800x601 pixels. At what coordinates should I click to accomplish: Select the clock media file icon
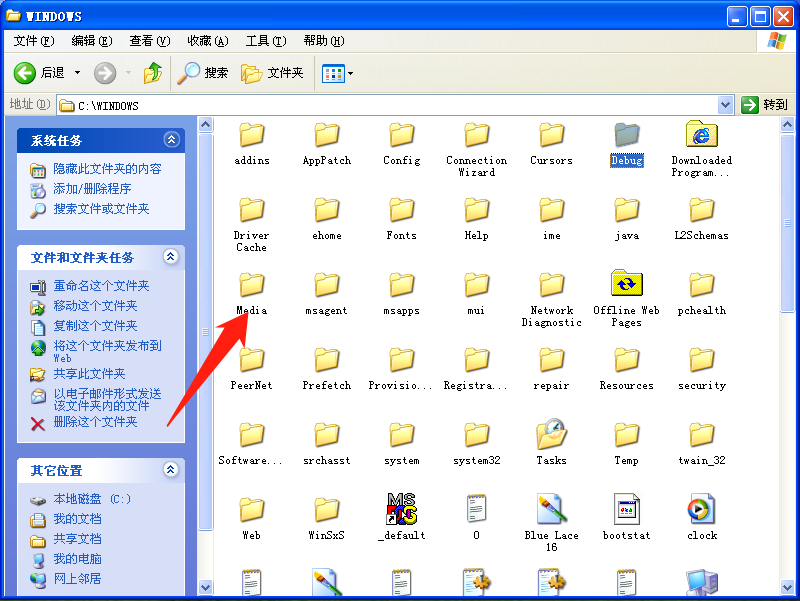pos(702,509)
